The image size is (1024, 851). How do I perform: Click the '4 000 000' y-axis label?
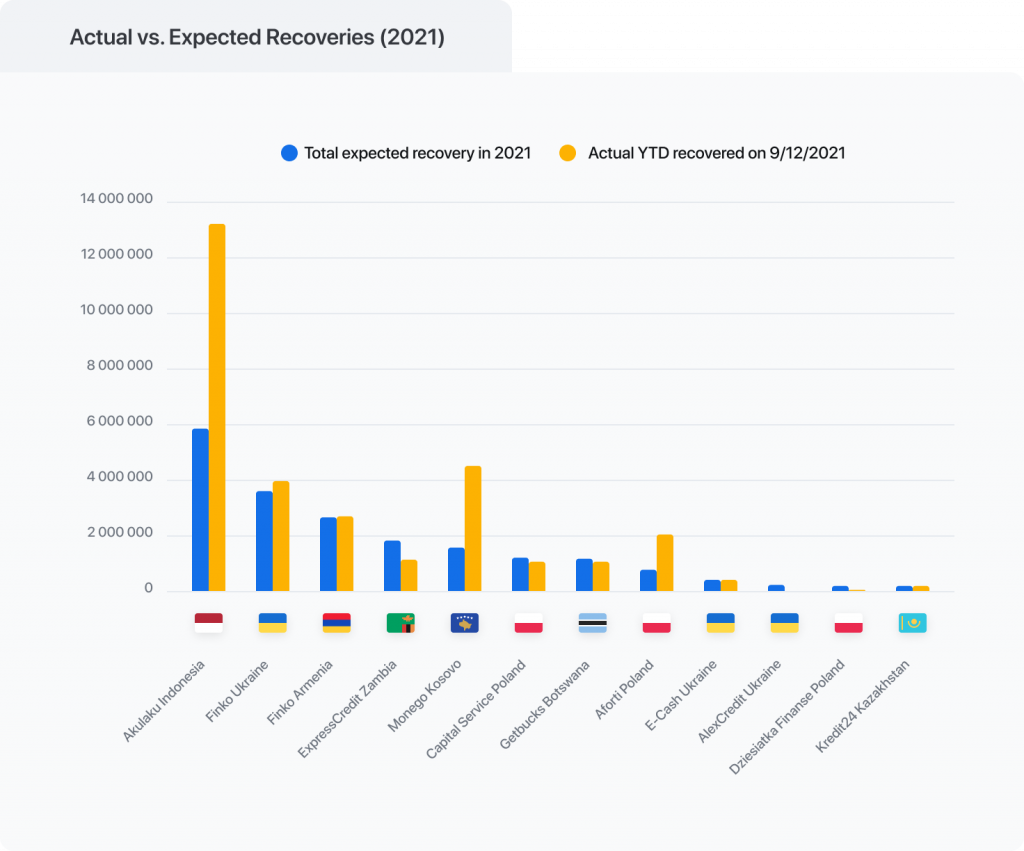coord(120,477)
